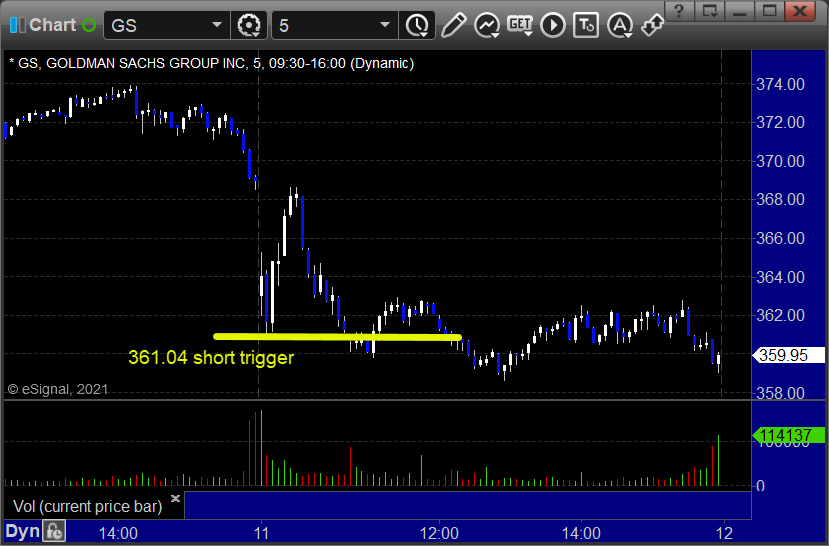Select the pencil drawing tools icon
This screenshot has height=546, width=829.
(x=454, y=25)
